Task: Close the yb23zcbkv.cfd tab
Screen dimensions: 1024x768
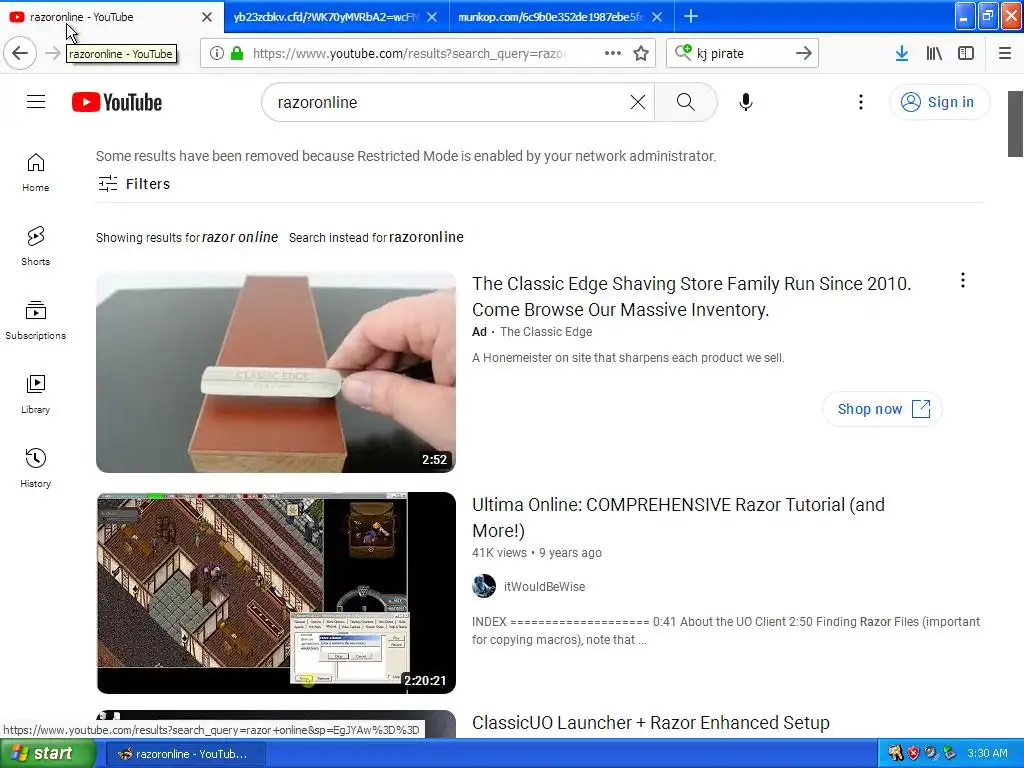Action: pyautogui.click(x=432, y=17)
